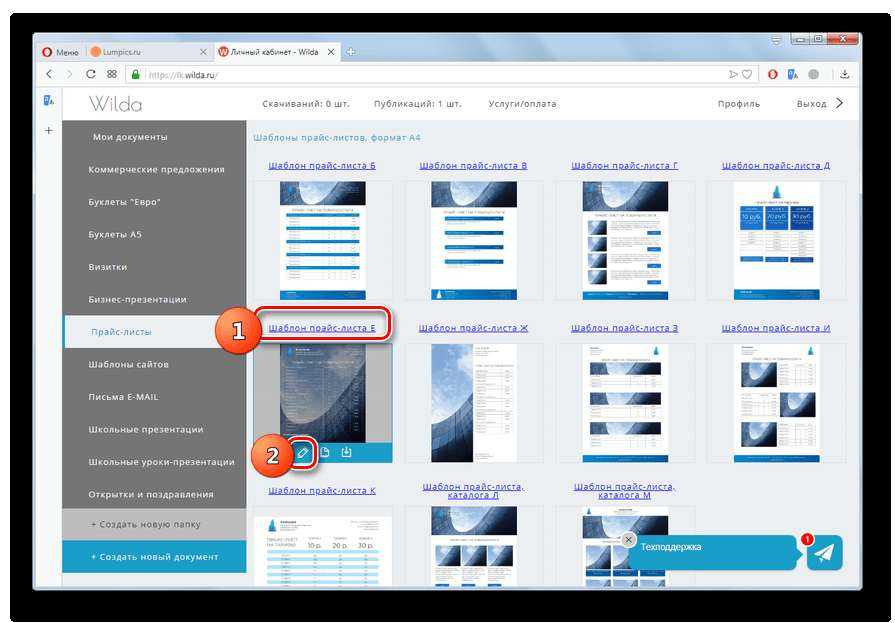Click the green padlock security icon
This screenshot has width=895, height=623.
[135, 74]
